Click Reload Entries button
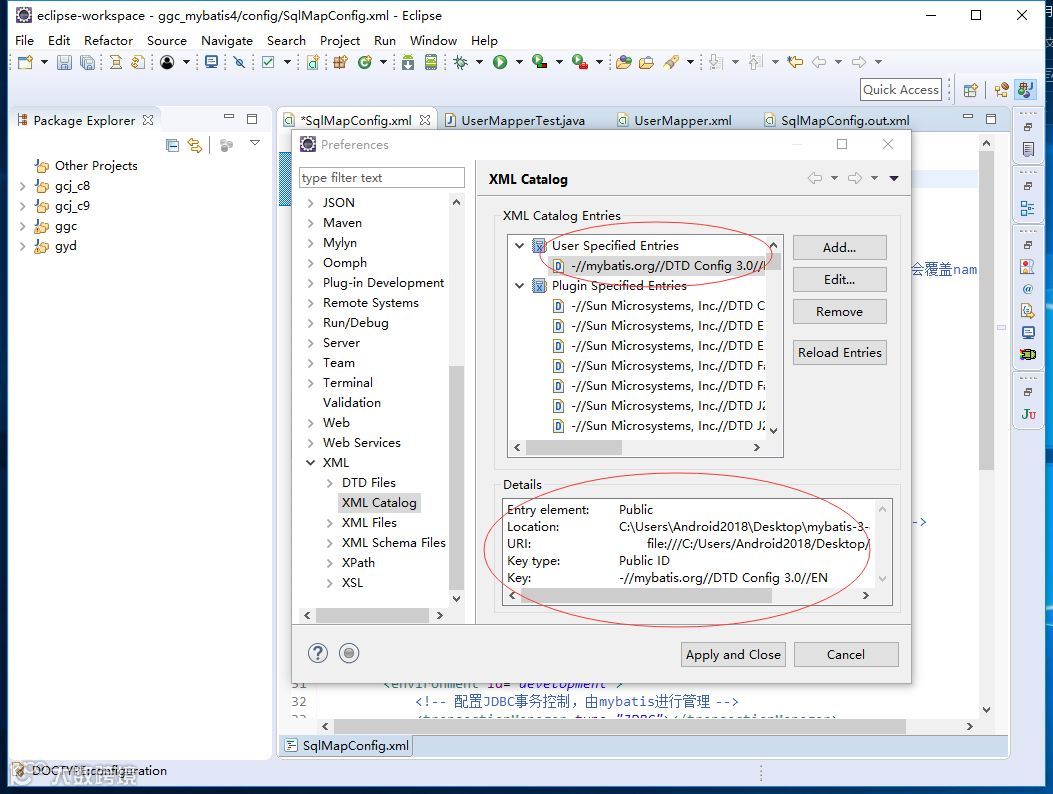The height and width of the screenshot is (794, 1053). pos(839,353)
